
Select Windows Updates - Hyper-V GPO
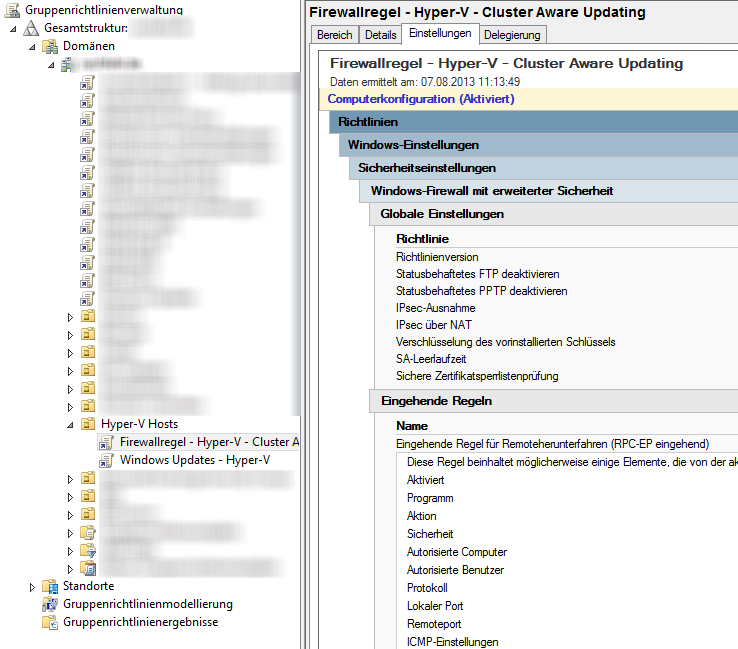coord(195,460)
